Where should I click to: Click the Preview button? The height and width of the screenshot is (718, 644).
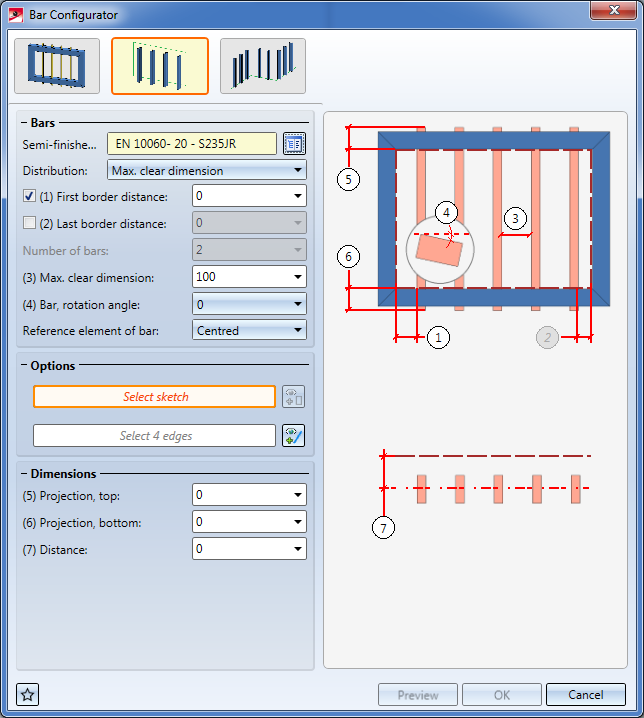click(x=418, y=695)
